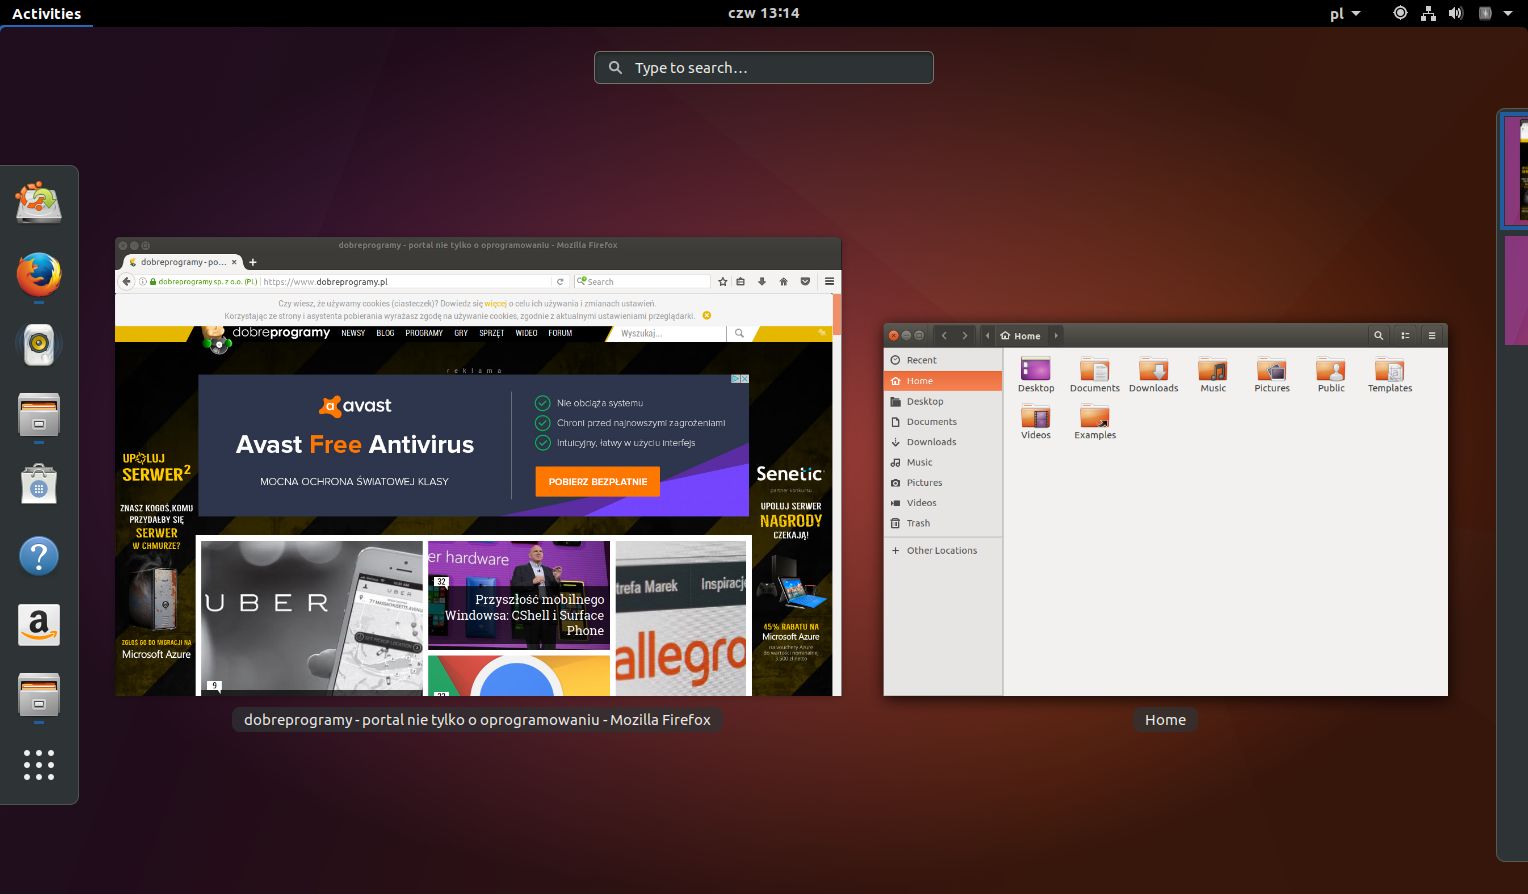This screenshot has height=894, width=1528.
Task: Click the network connection icon in top bar
Action: (1428, 13)
